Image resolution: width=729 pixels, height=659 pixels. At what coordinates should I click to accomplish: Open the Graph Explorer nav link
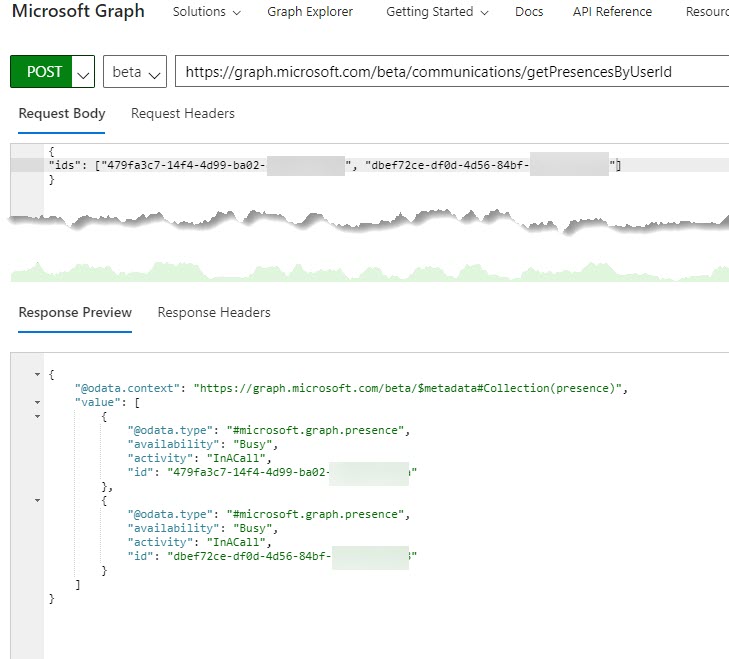point(310,12)
